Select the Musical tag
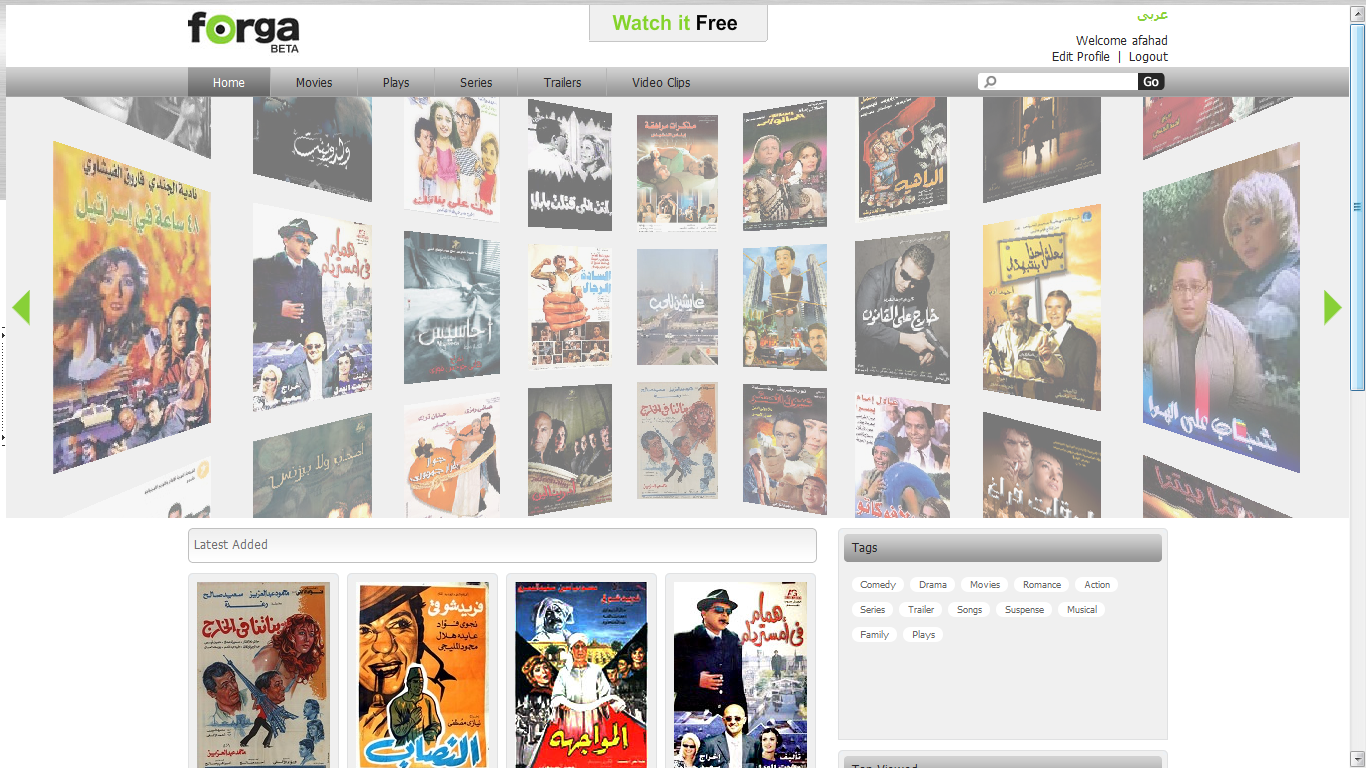The image size is (1366, 768). pos(1082,610)
